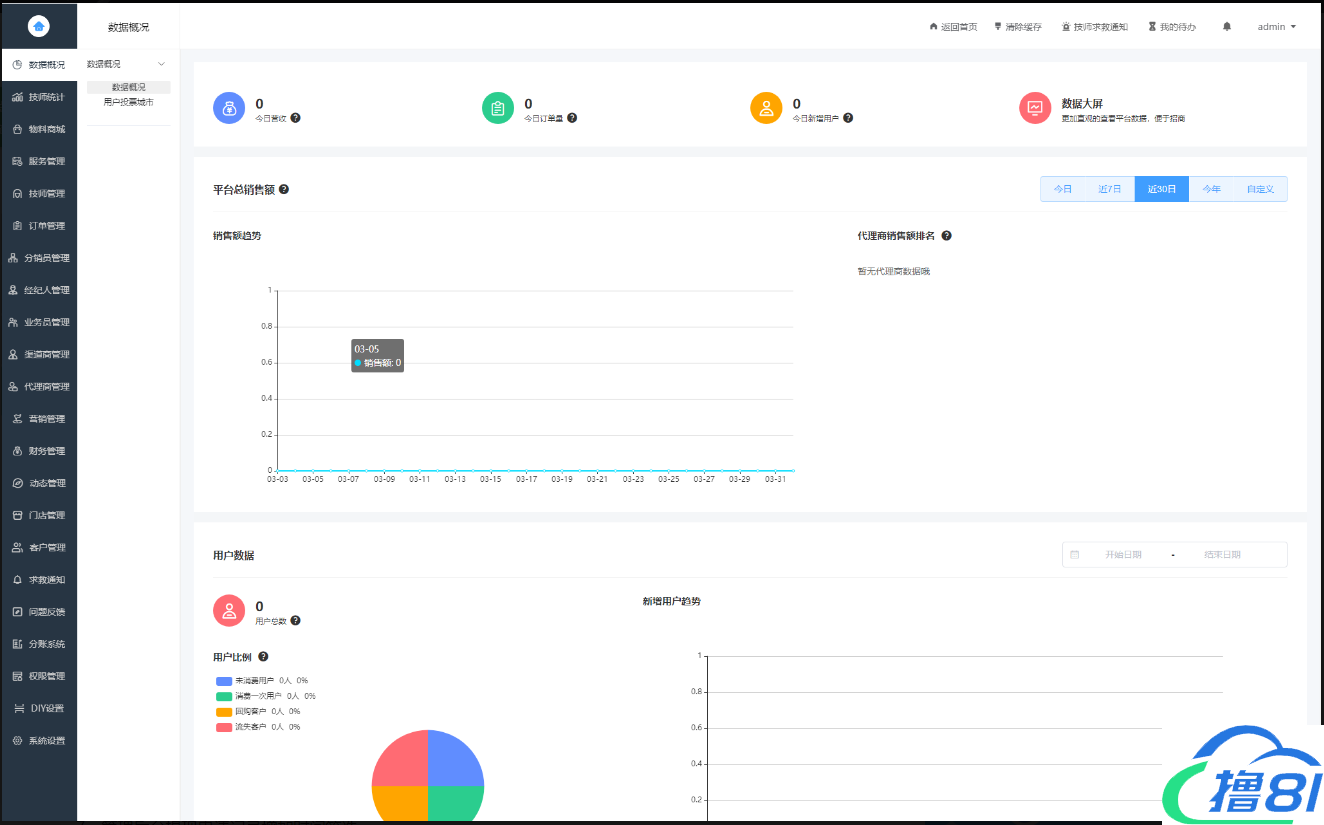Switch to the 近7日 tab
This screenshot has width=1324, height=825.
(1110, 189)
